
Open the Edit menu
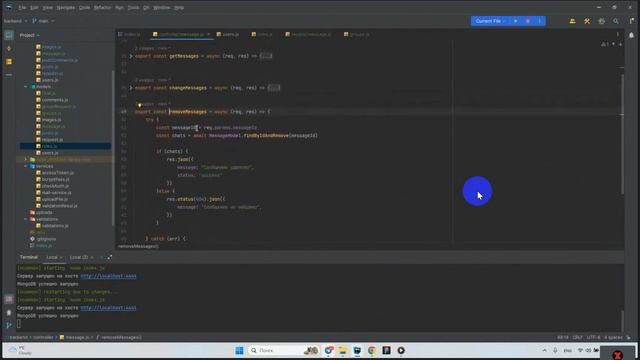click(34, 7)
